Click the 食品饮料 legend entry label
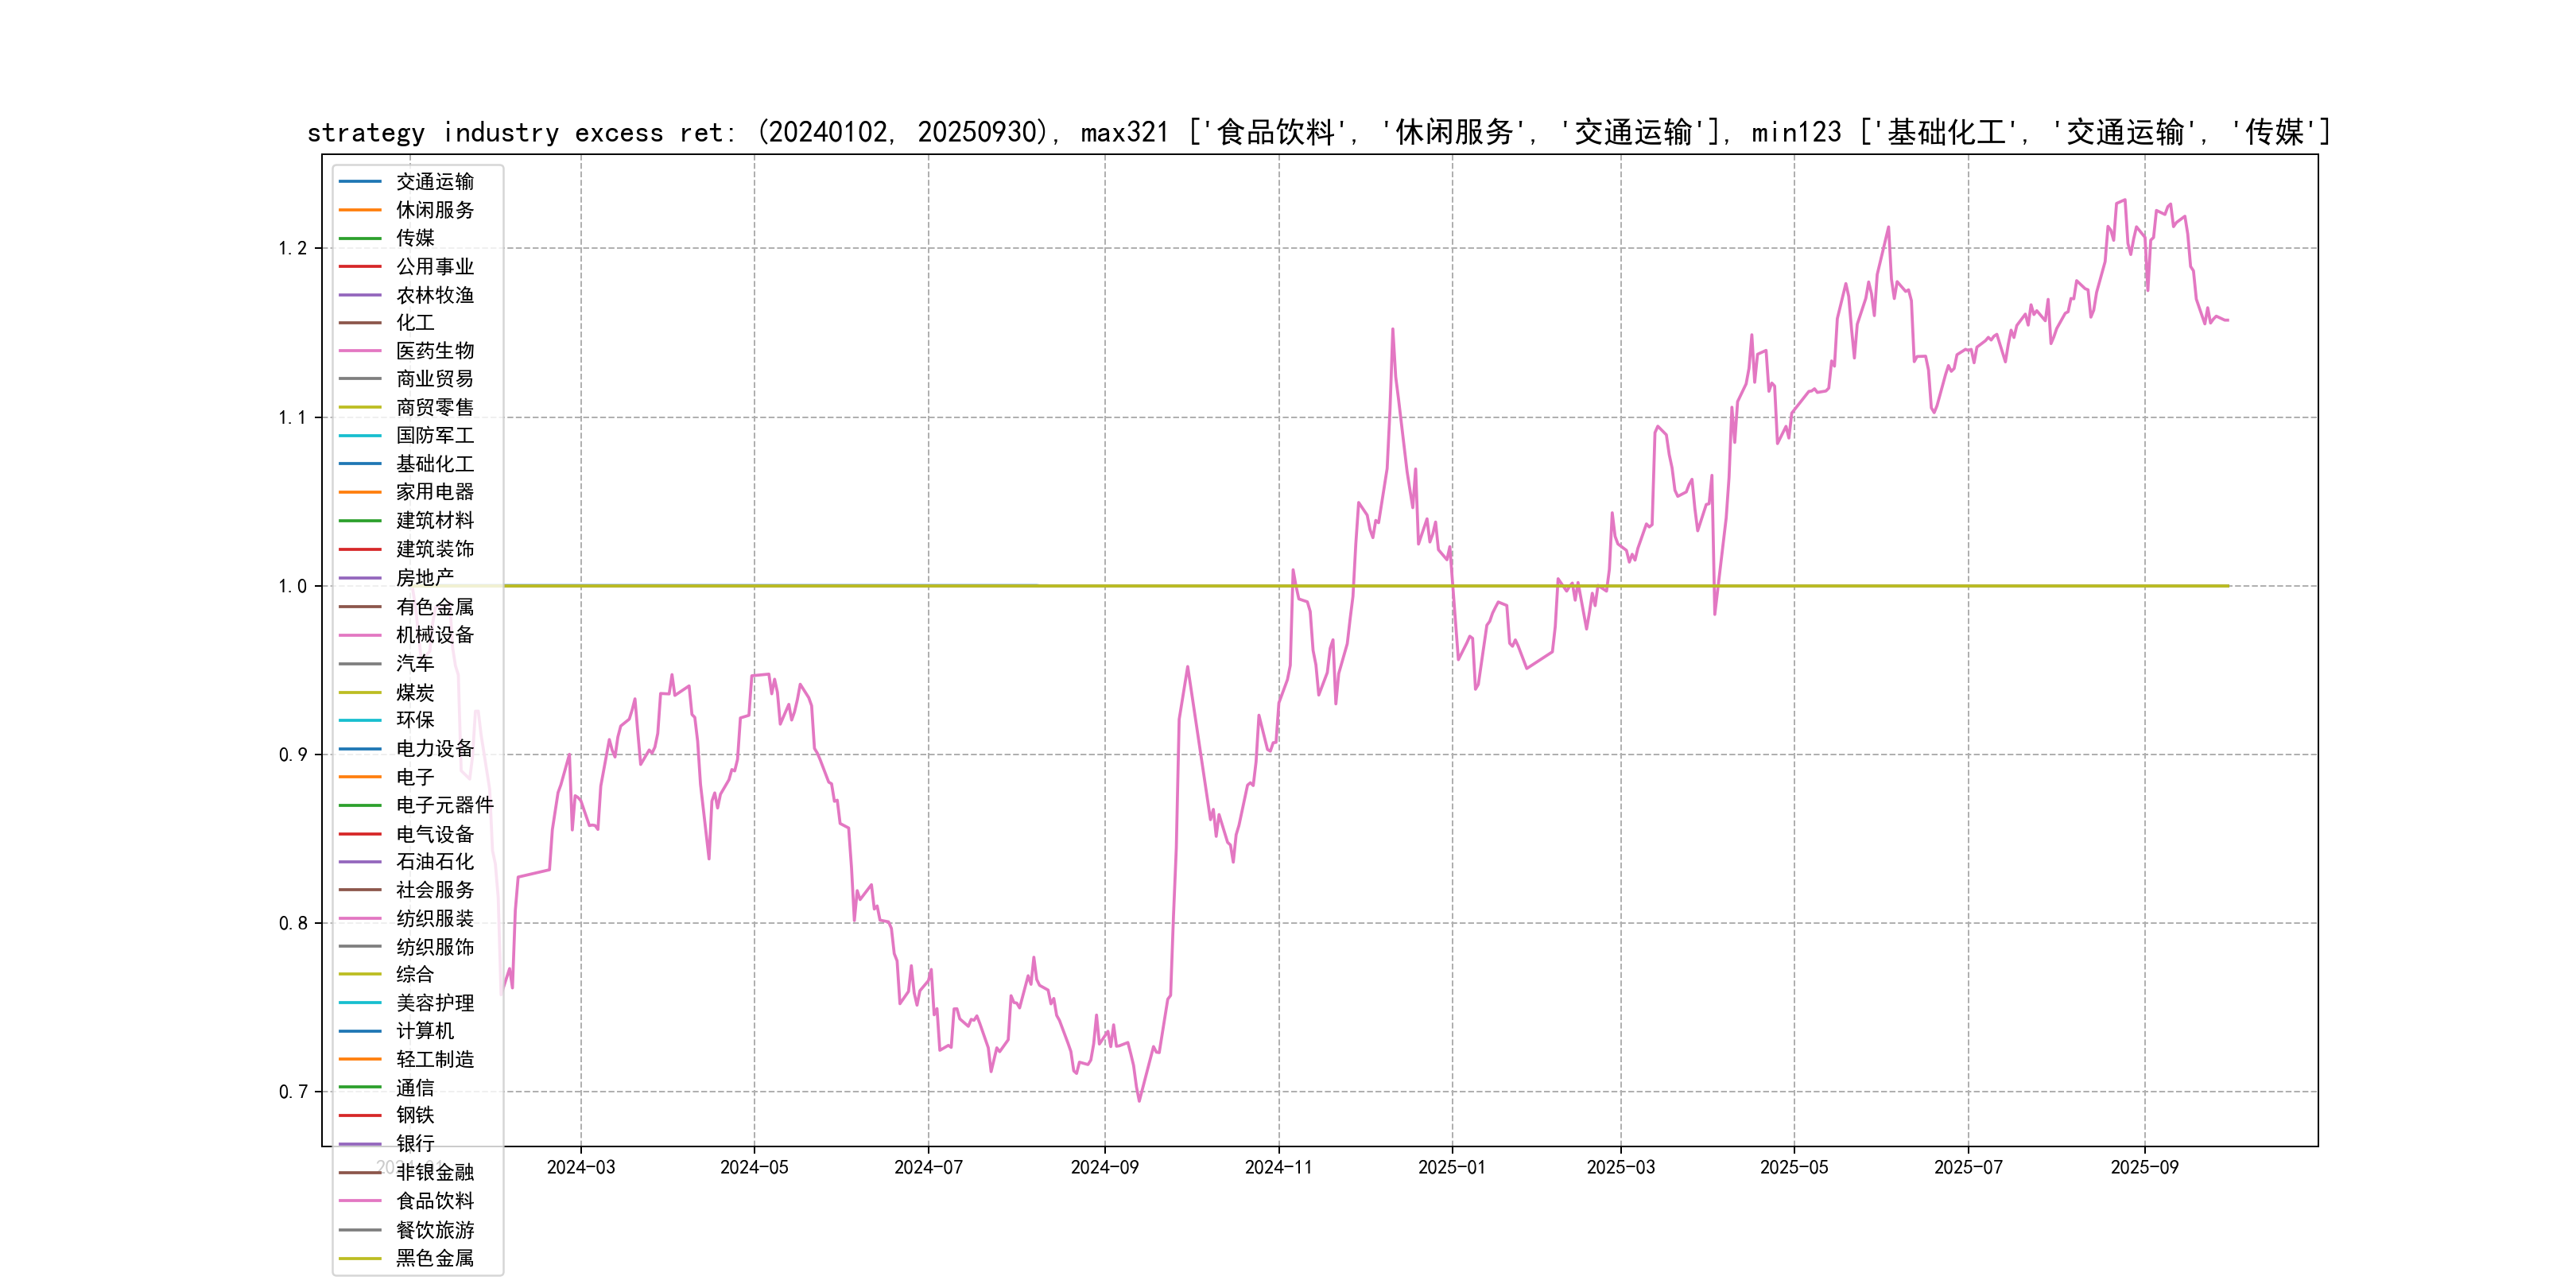The image size is (2576, 1288). (435, 1201)
